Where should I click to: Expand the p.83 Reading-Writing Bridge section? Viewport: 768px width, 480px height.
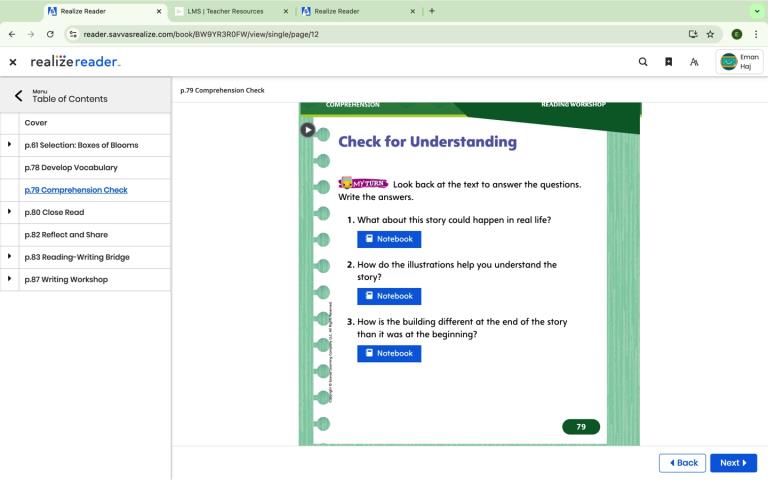pyautogui.click(x=10, y=257)
